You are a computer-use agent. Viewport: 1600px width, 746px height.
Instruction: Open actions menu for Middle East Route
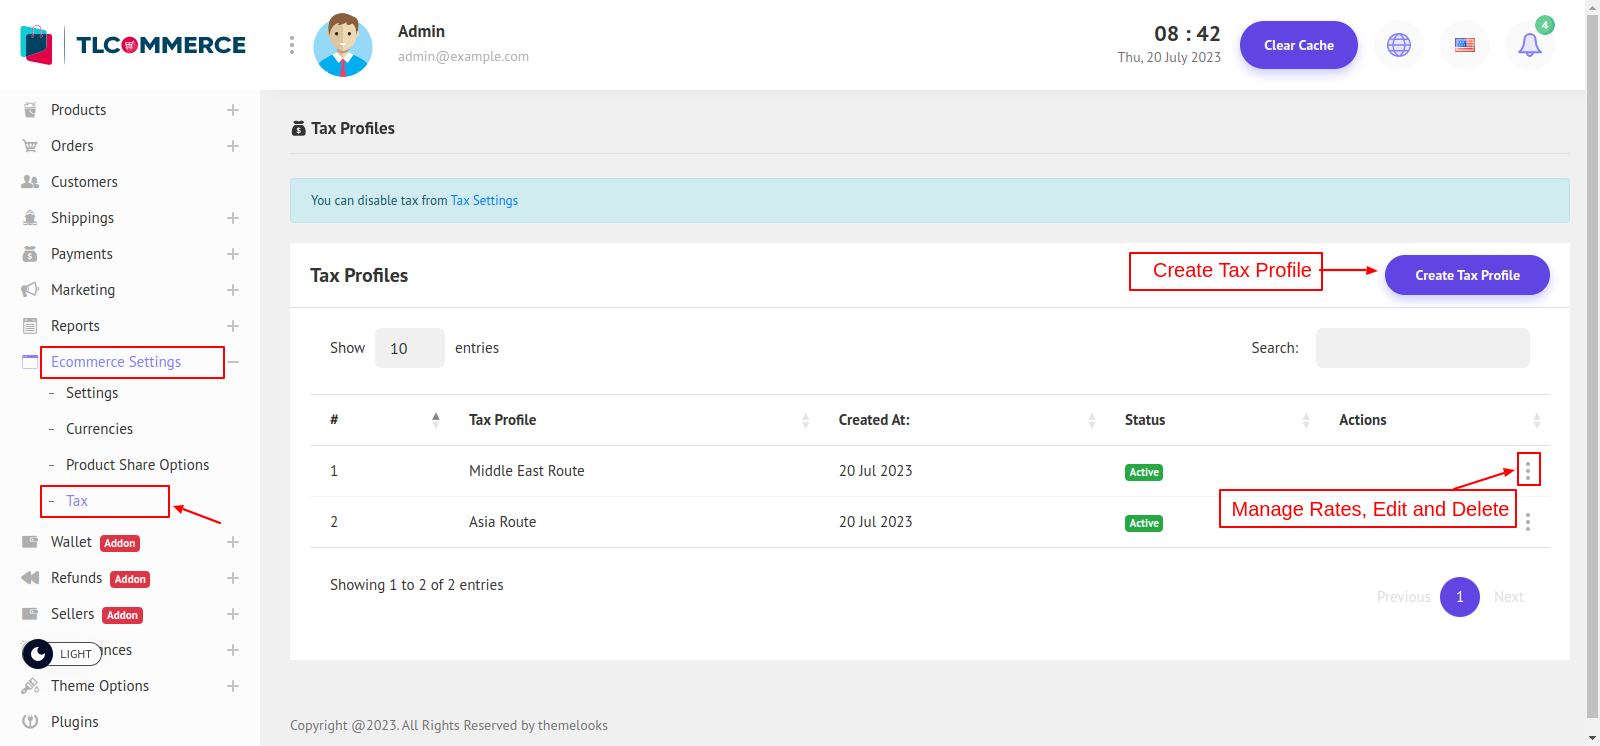(x=1527, y=470)
